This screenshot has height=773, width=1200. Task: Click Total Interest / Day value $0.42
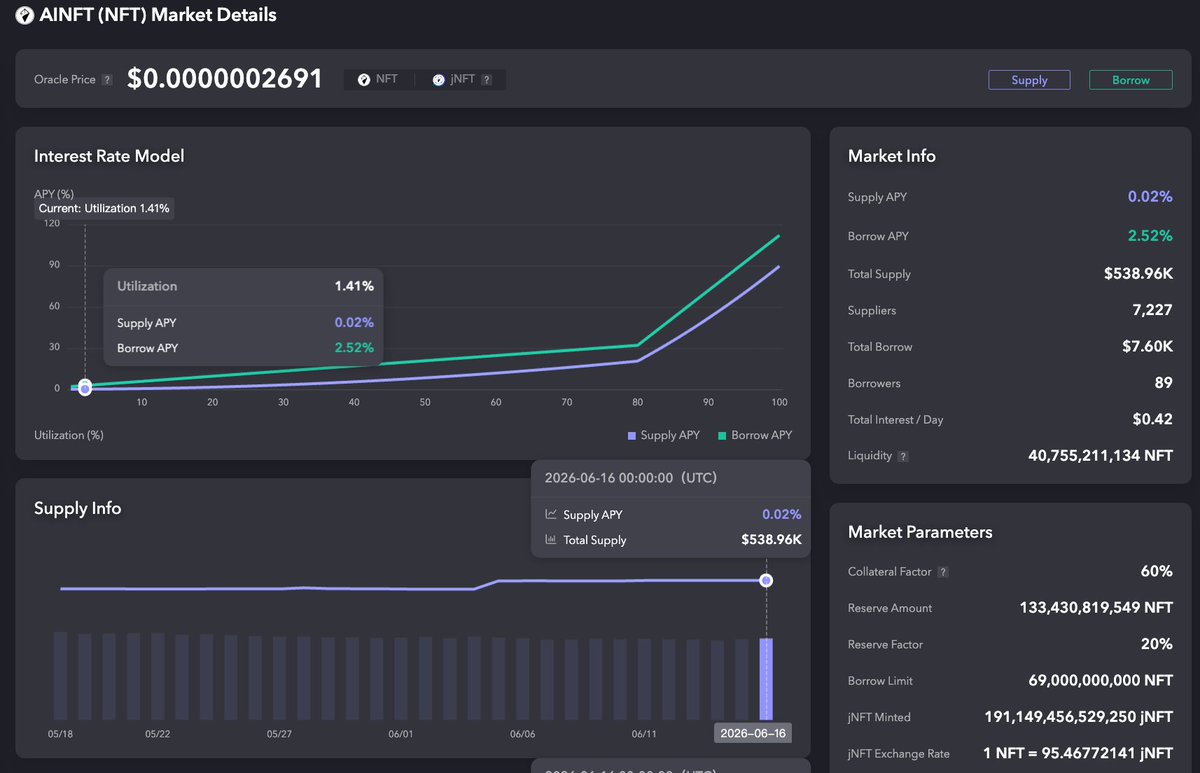click(x=1152, y=419)
